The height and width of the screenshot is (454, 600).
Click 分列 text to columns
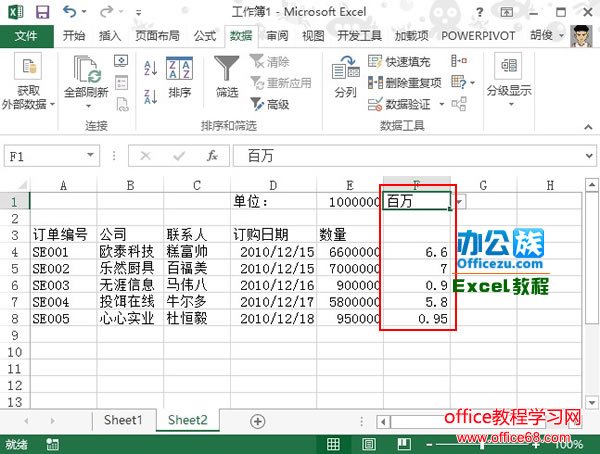(346, 76)
